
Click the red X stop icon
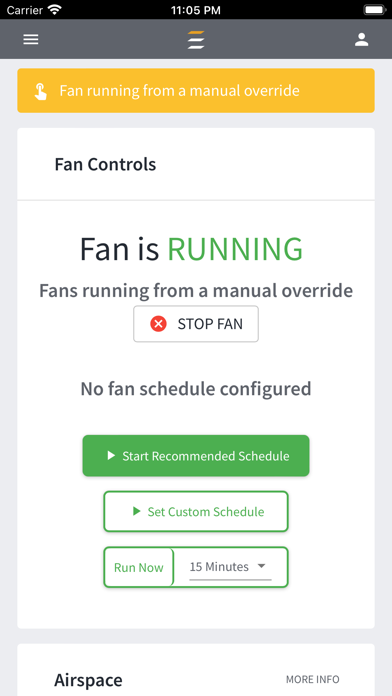pyautogui.click(x=158, y=324)
